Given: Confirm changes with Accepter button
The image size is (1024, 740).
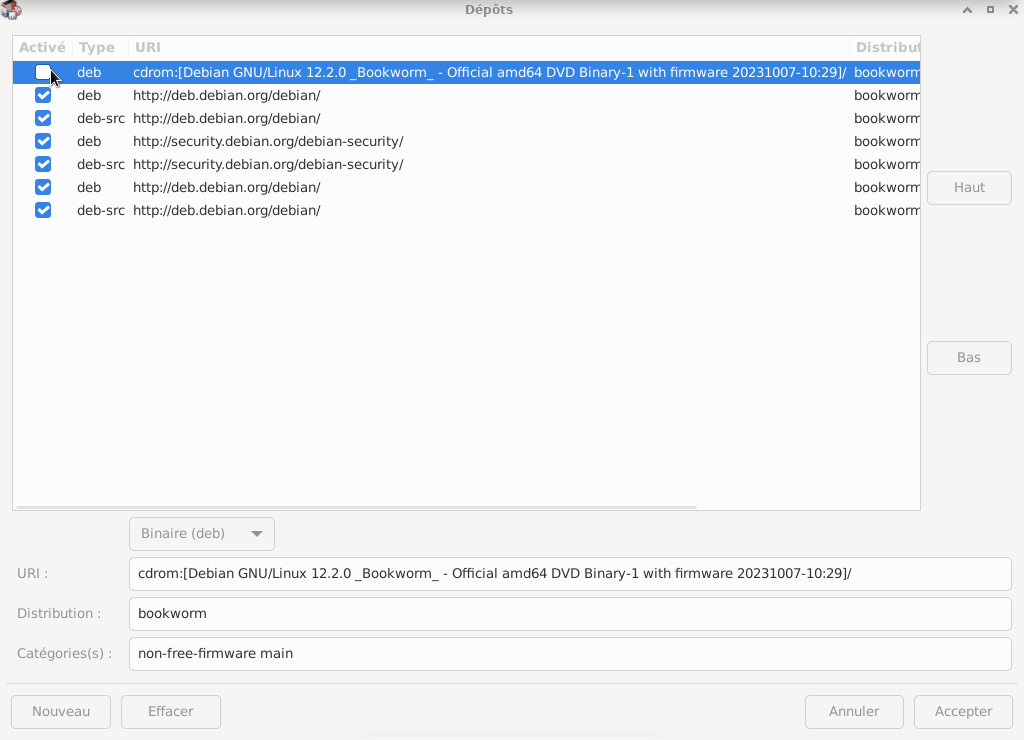Looking at the screenshot, I should (963, 711).
